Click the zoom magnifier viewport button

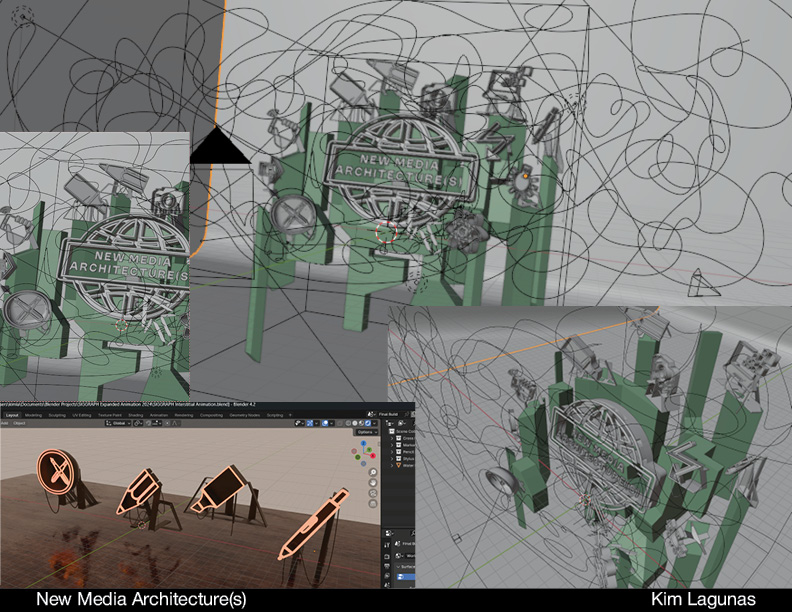(x=373, y=472)
